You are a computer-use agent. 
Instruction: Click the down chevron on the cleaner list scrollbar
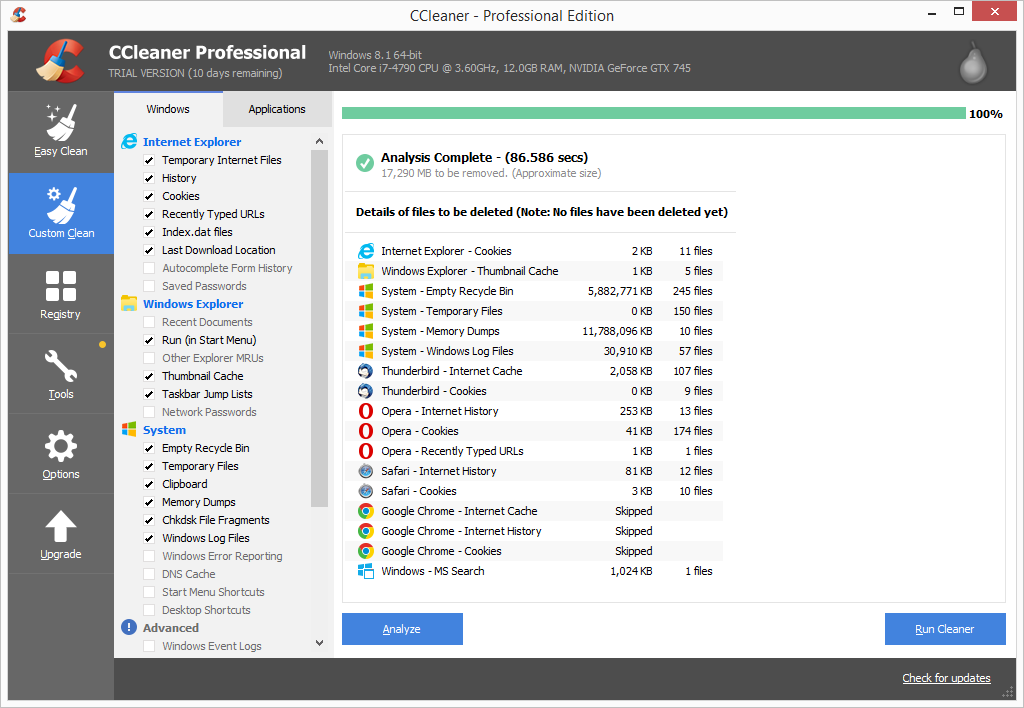[x=319, y=643]
